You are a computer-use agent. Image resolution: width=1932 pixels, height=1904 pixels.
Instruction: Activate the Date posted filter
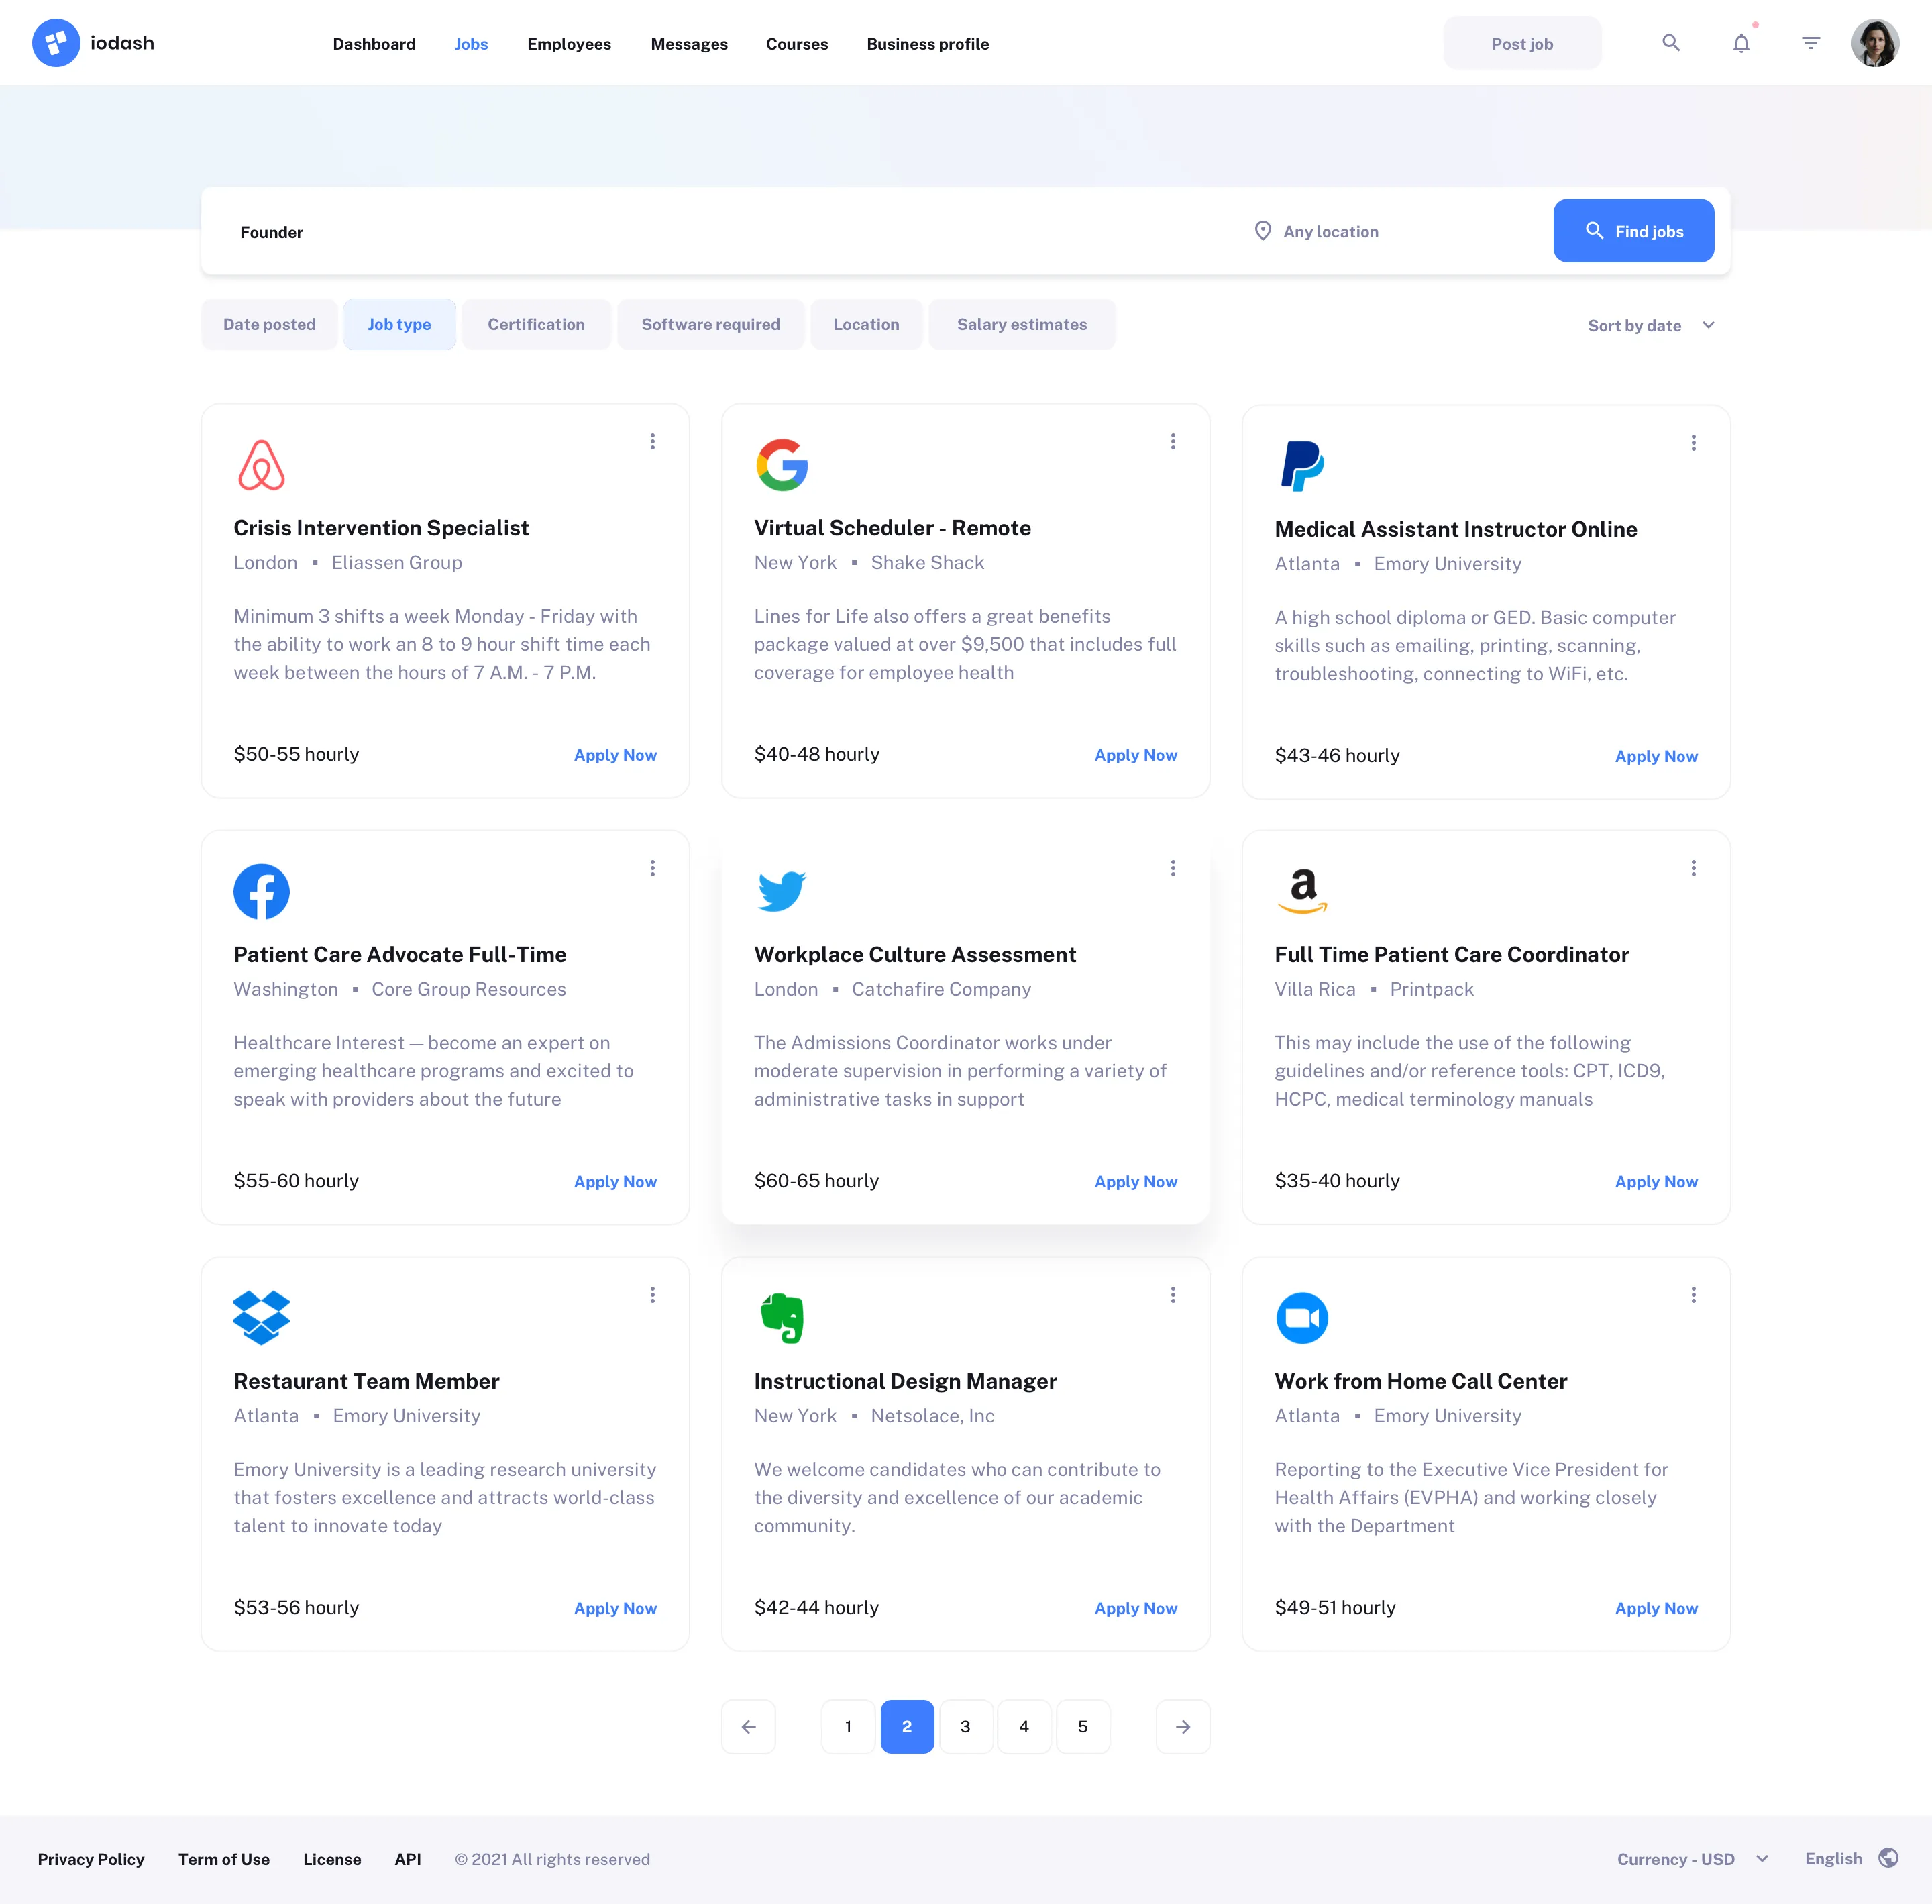[x=269, y=324]
